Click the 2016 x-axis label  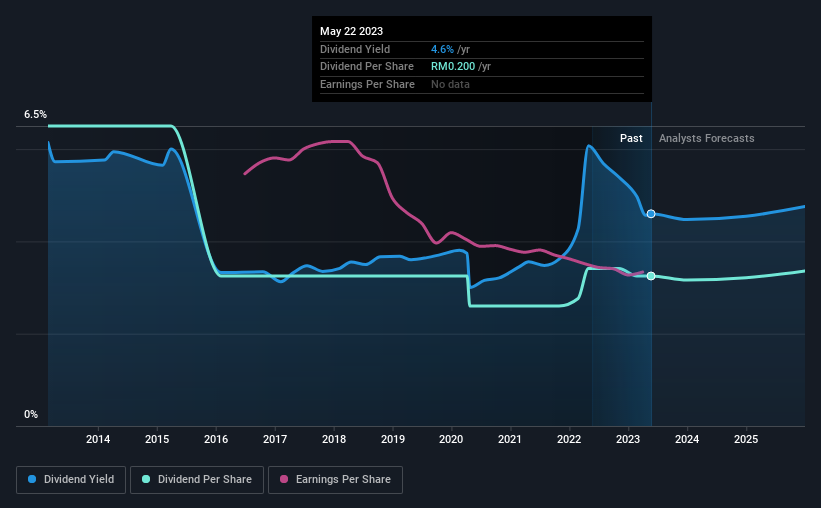pyautogui.click(x=216, y=439)
